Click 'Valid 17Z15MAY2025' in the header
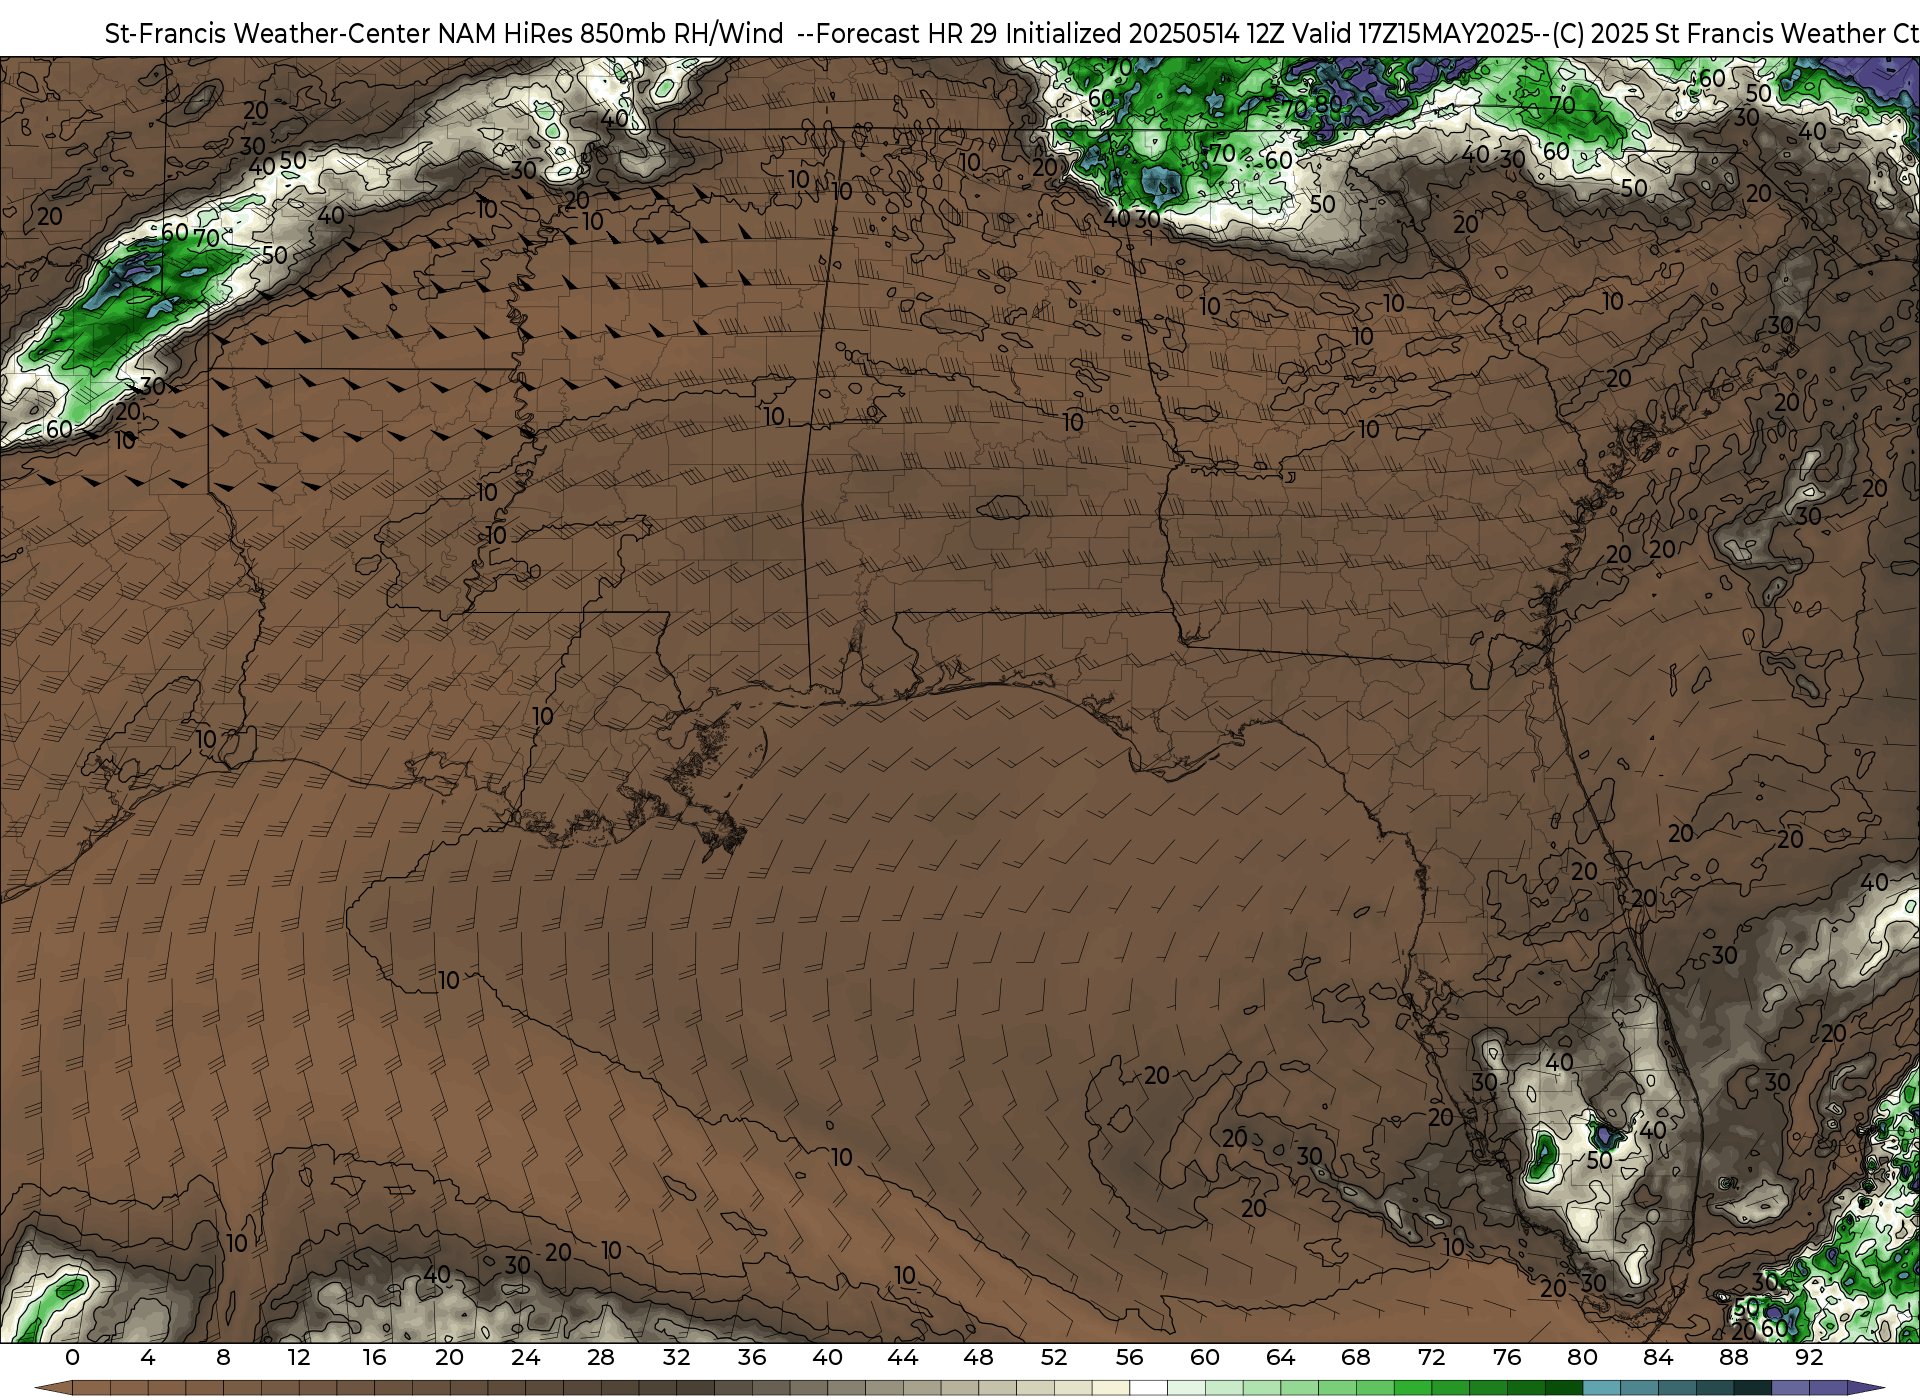The height and width of the screenshot is (1400, 1920). pyautogui.click(x=1413, y=33)
